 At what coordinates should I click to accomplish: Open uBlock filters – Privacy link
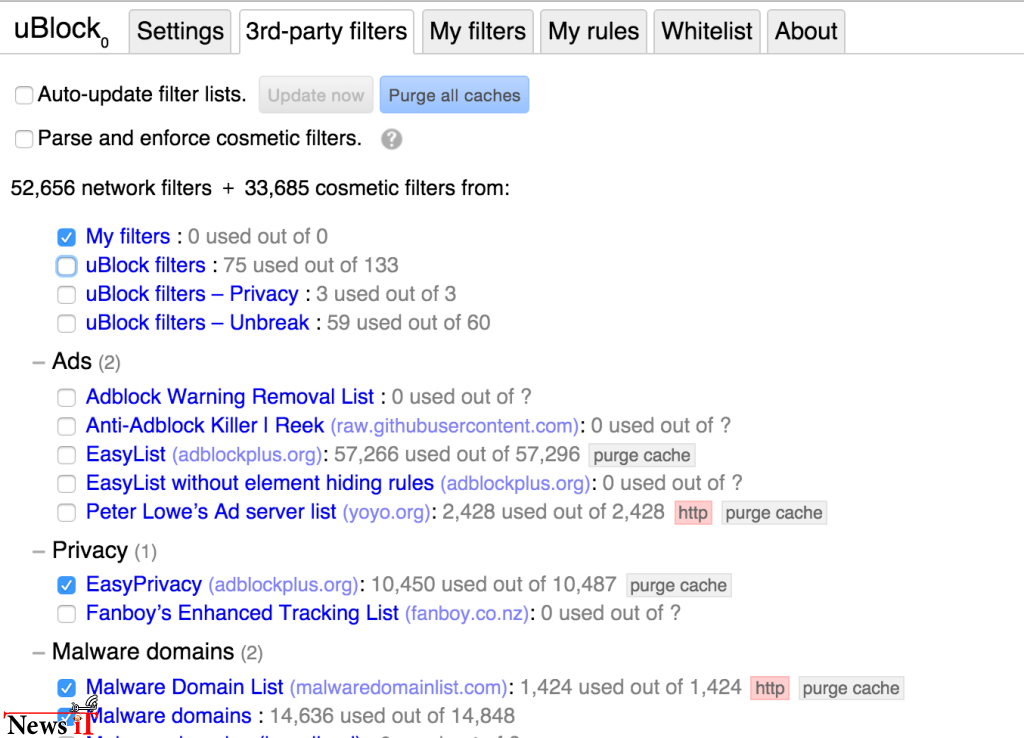192,294
